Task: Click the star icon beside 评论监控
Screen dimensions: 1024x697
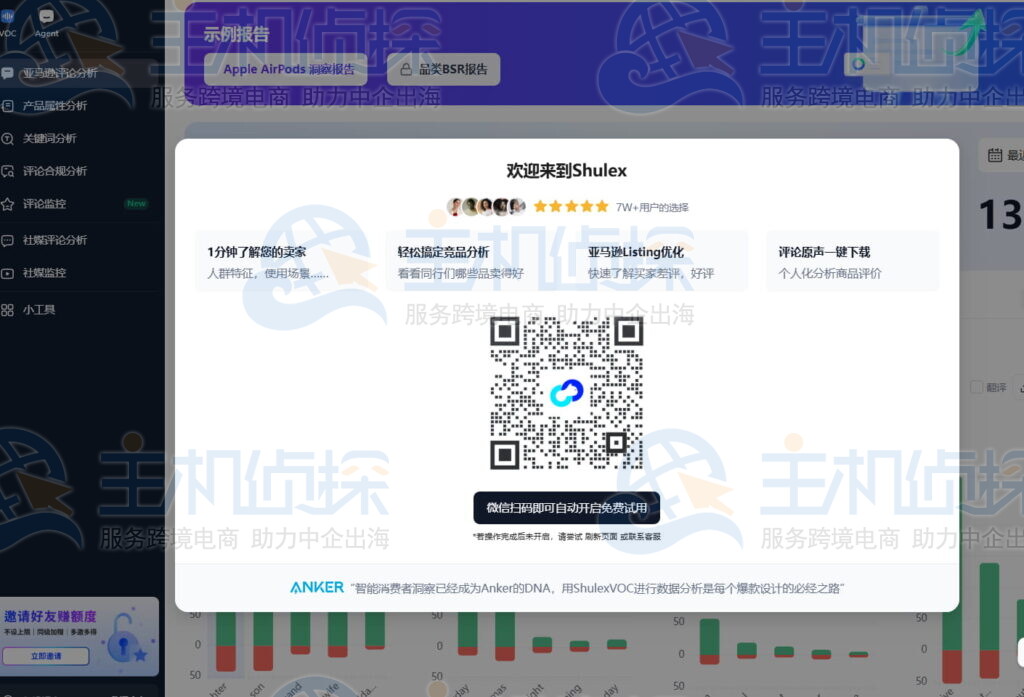Action: pyautogui.click(x=8, y=204)
